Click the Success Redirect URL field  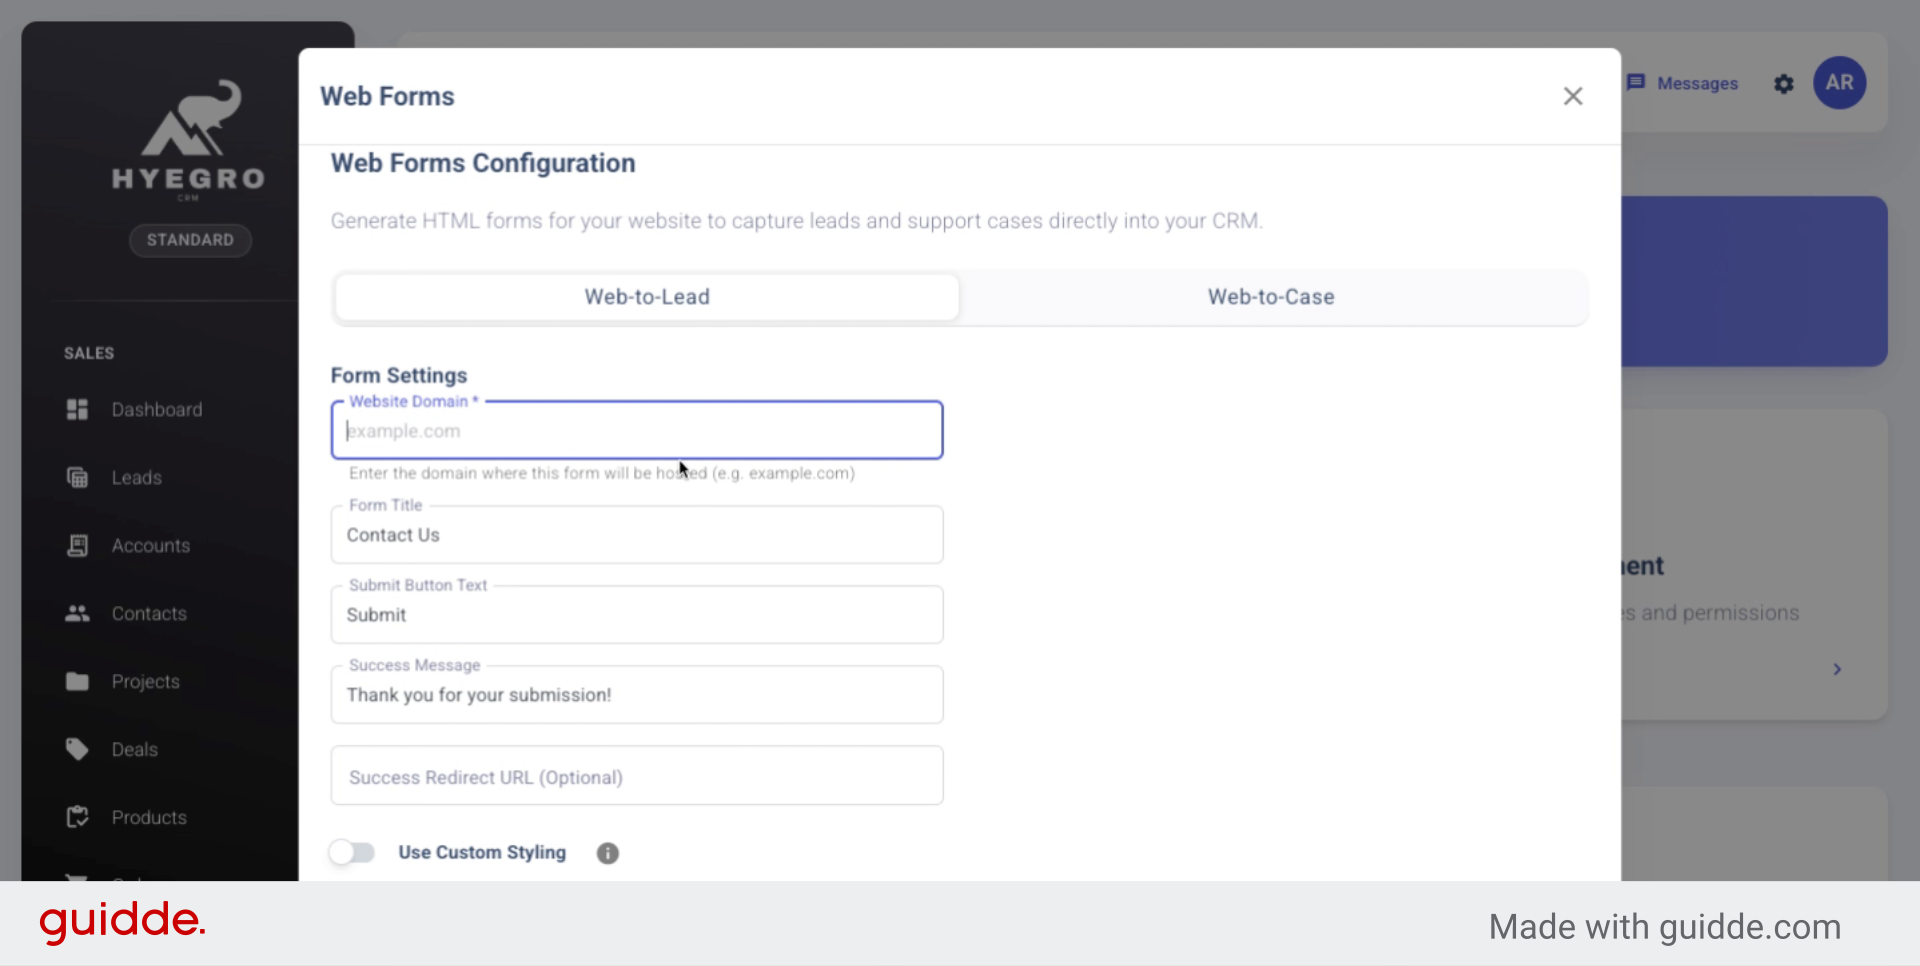[636, 776]
